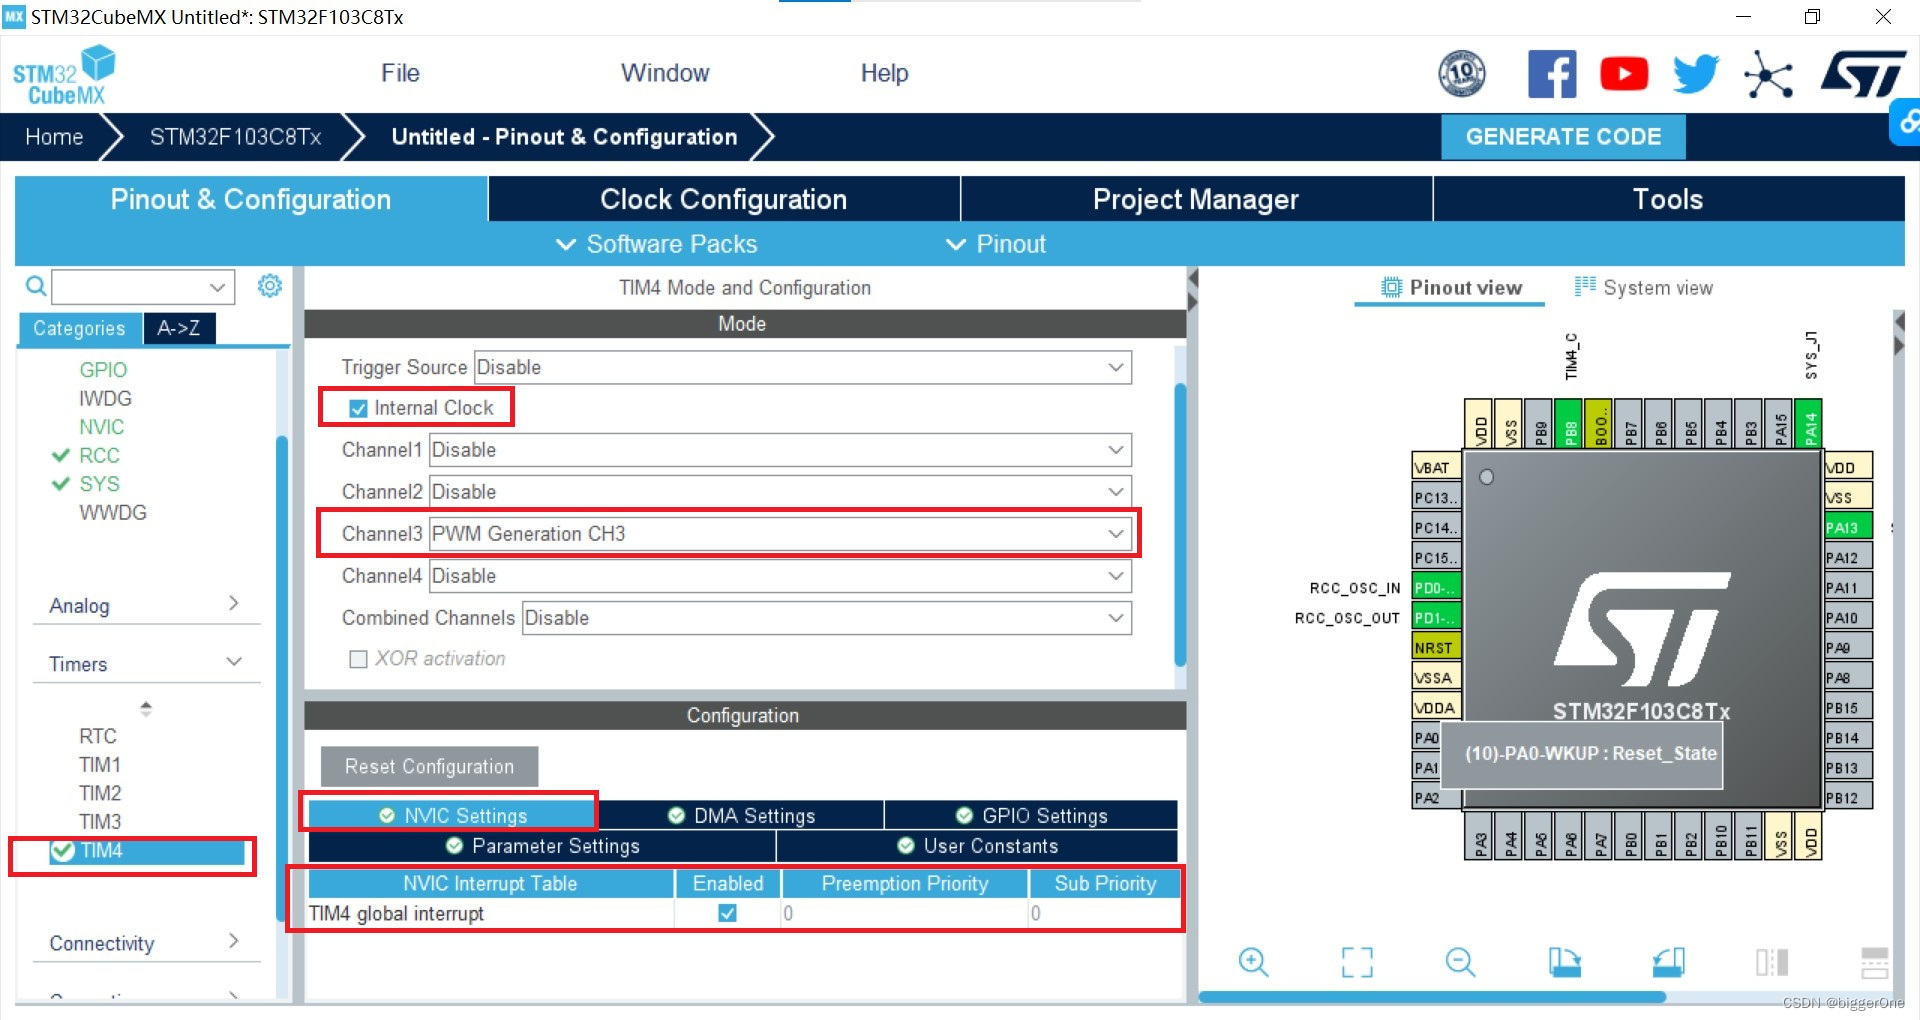Click the search magnifier icon in categories panel
The image size is (1920, 1020).
[36, 287]
